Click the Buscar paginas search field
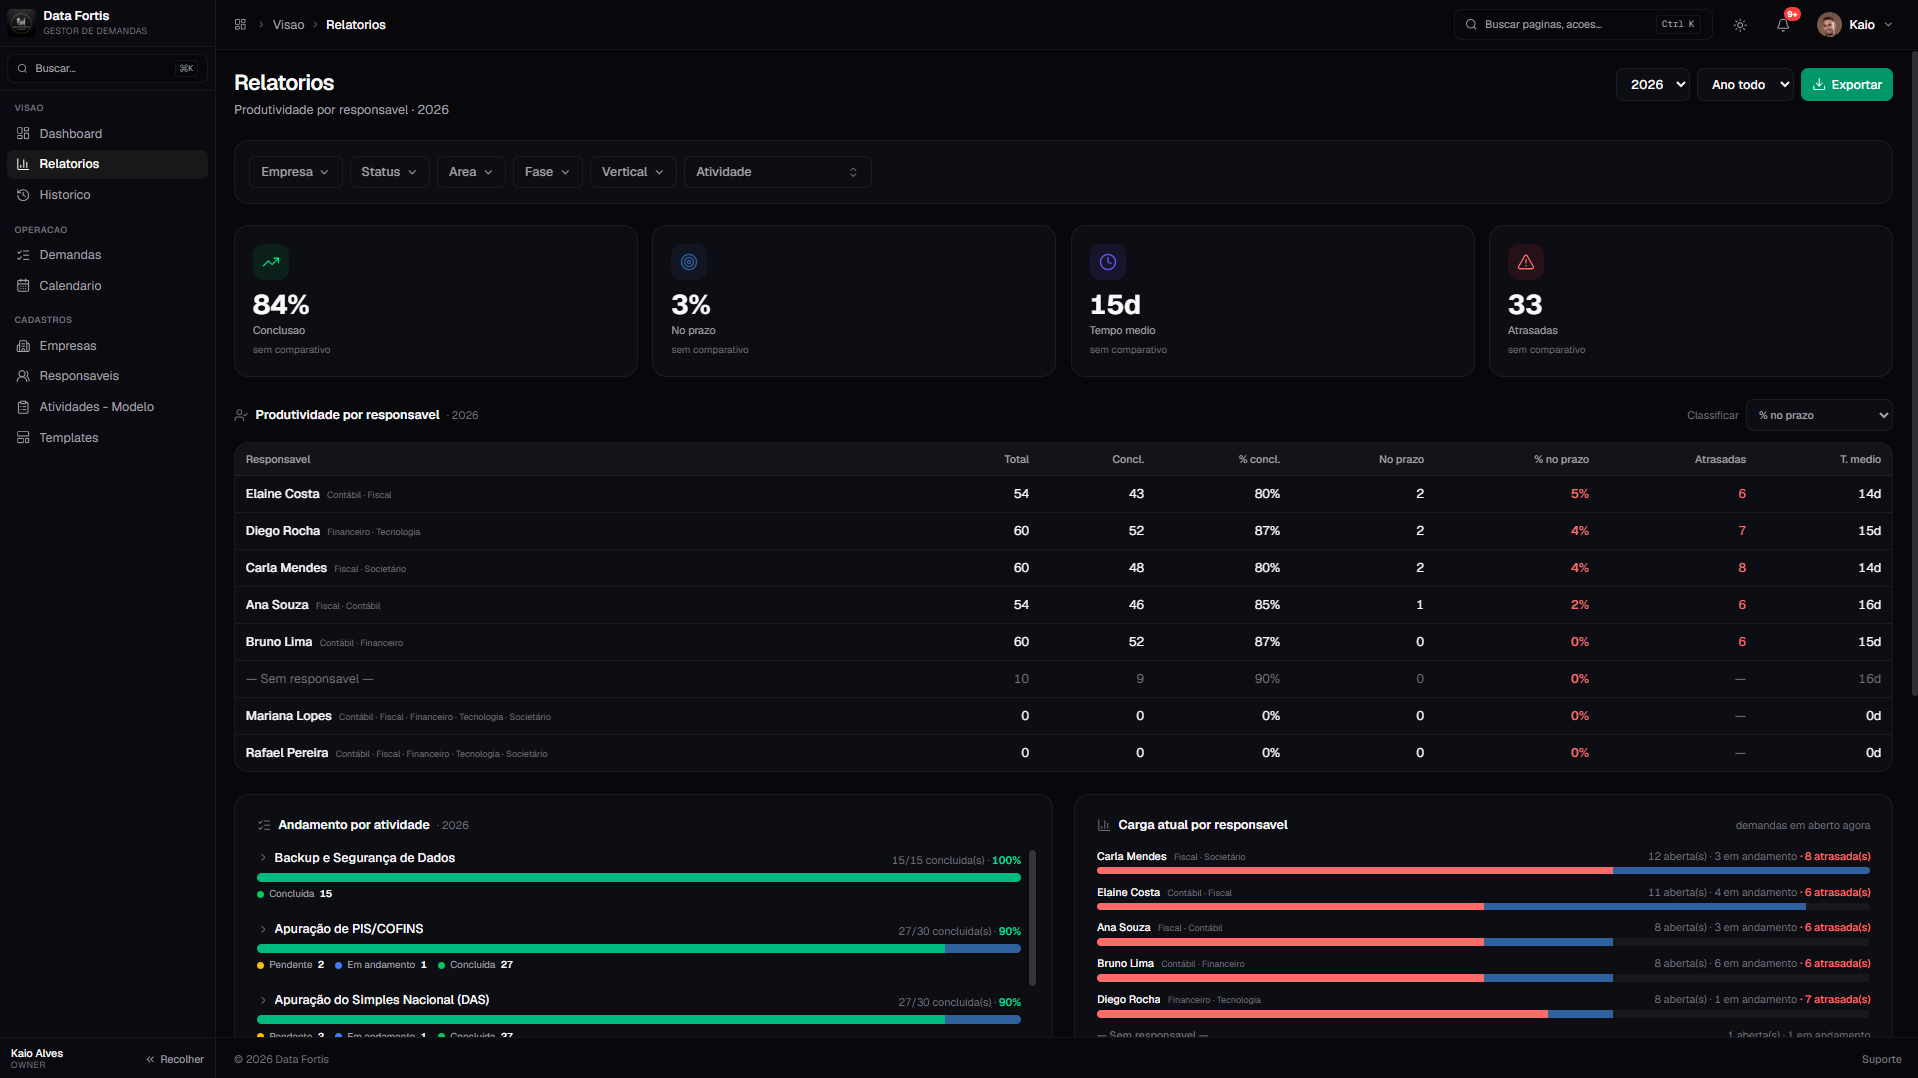This screenshot has width=1918, height=1078. 1582,25
